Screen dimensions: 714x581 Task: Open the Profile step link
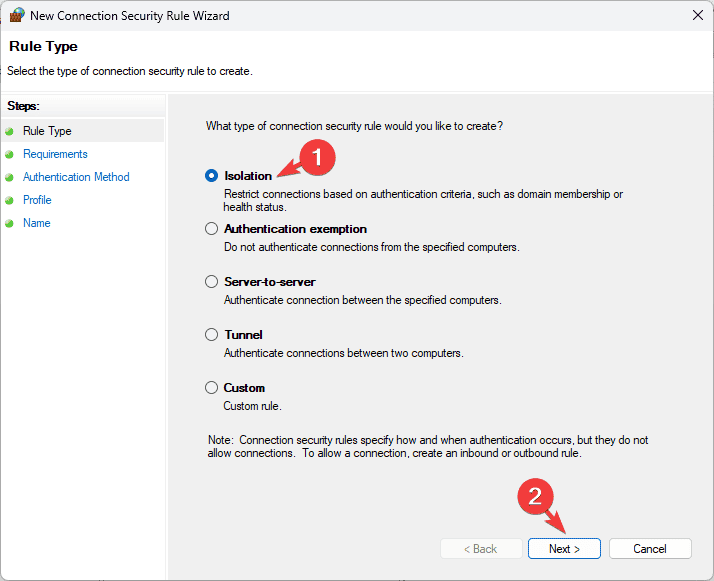[x=37, y=200]
